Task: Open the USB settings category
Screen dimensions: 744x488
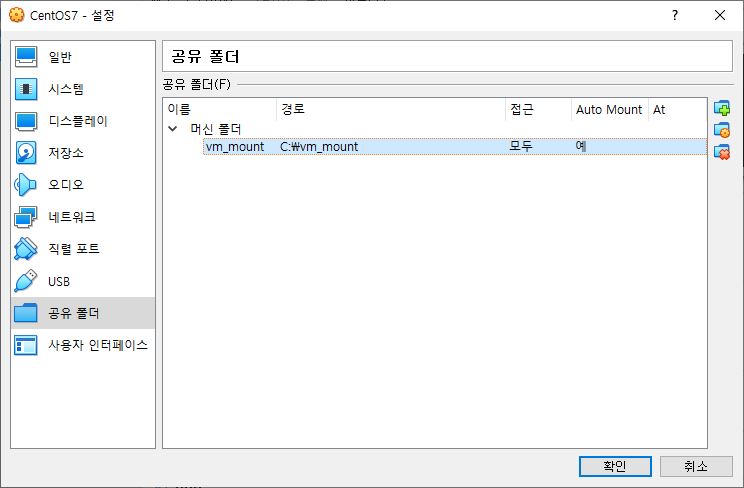Action: click(83, 281)
